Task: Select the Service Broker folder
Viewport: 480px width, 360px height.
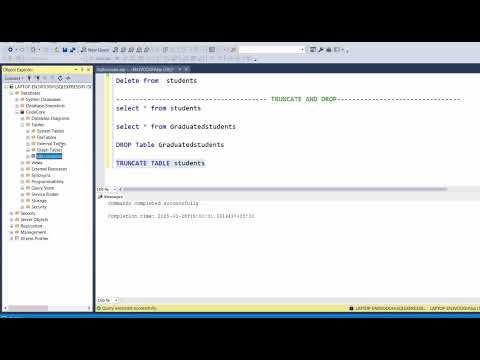Action: coord(45,194)
